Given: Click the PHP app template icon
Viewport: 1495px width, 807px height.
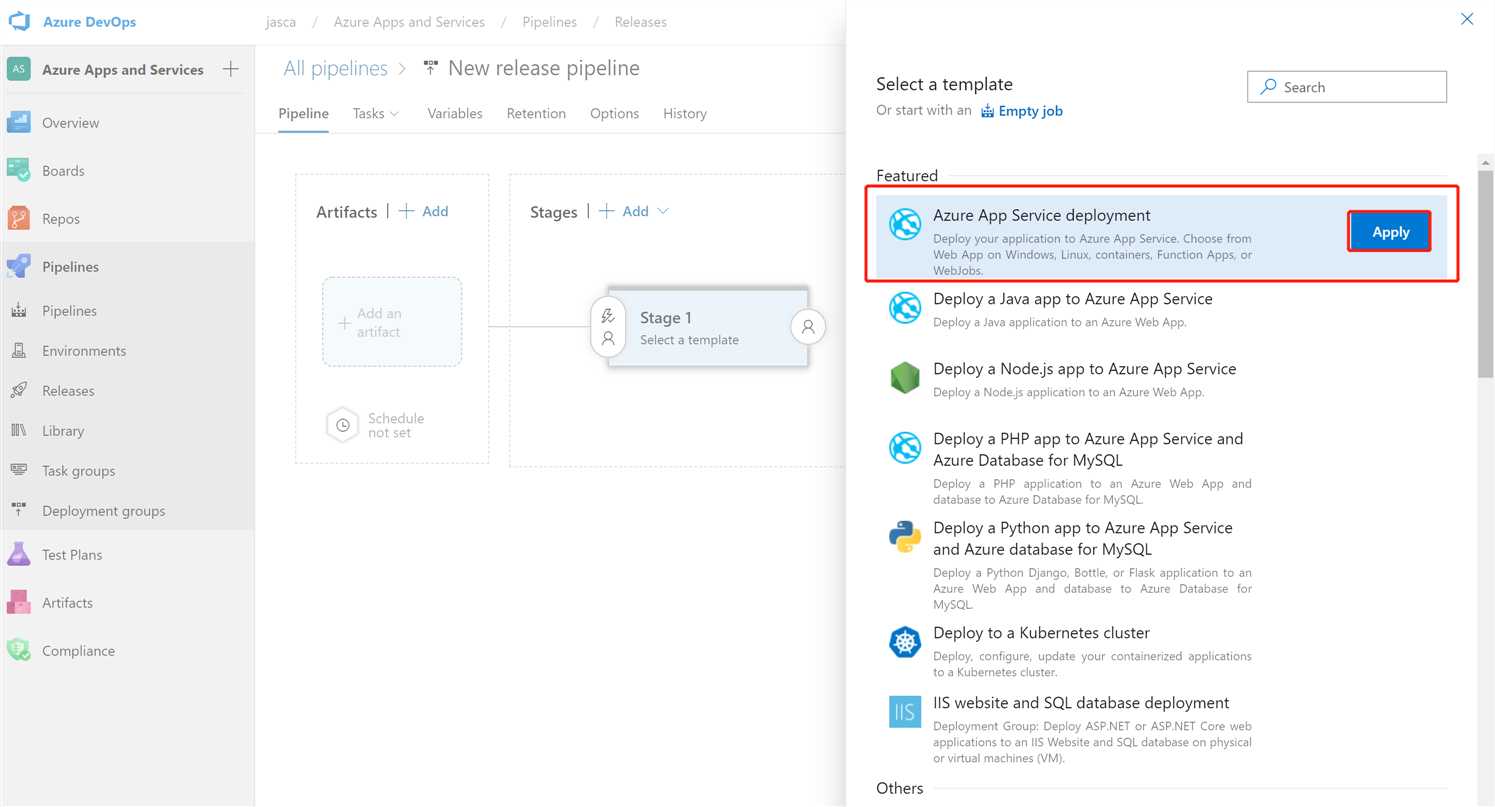Looking at the screenshot, I should [905, 448].
